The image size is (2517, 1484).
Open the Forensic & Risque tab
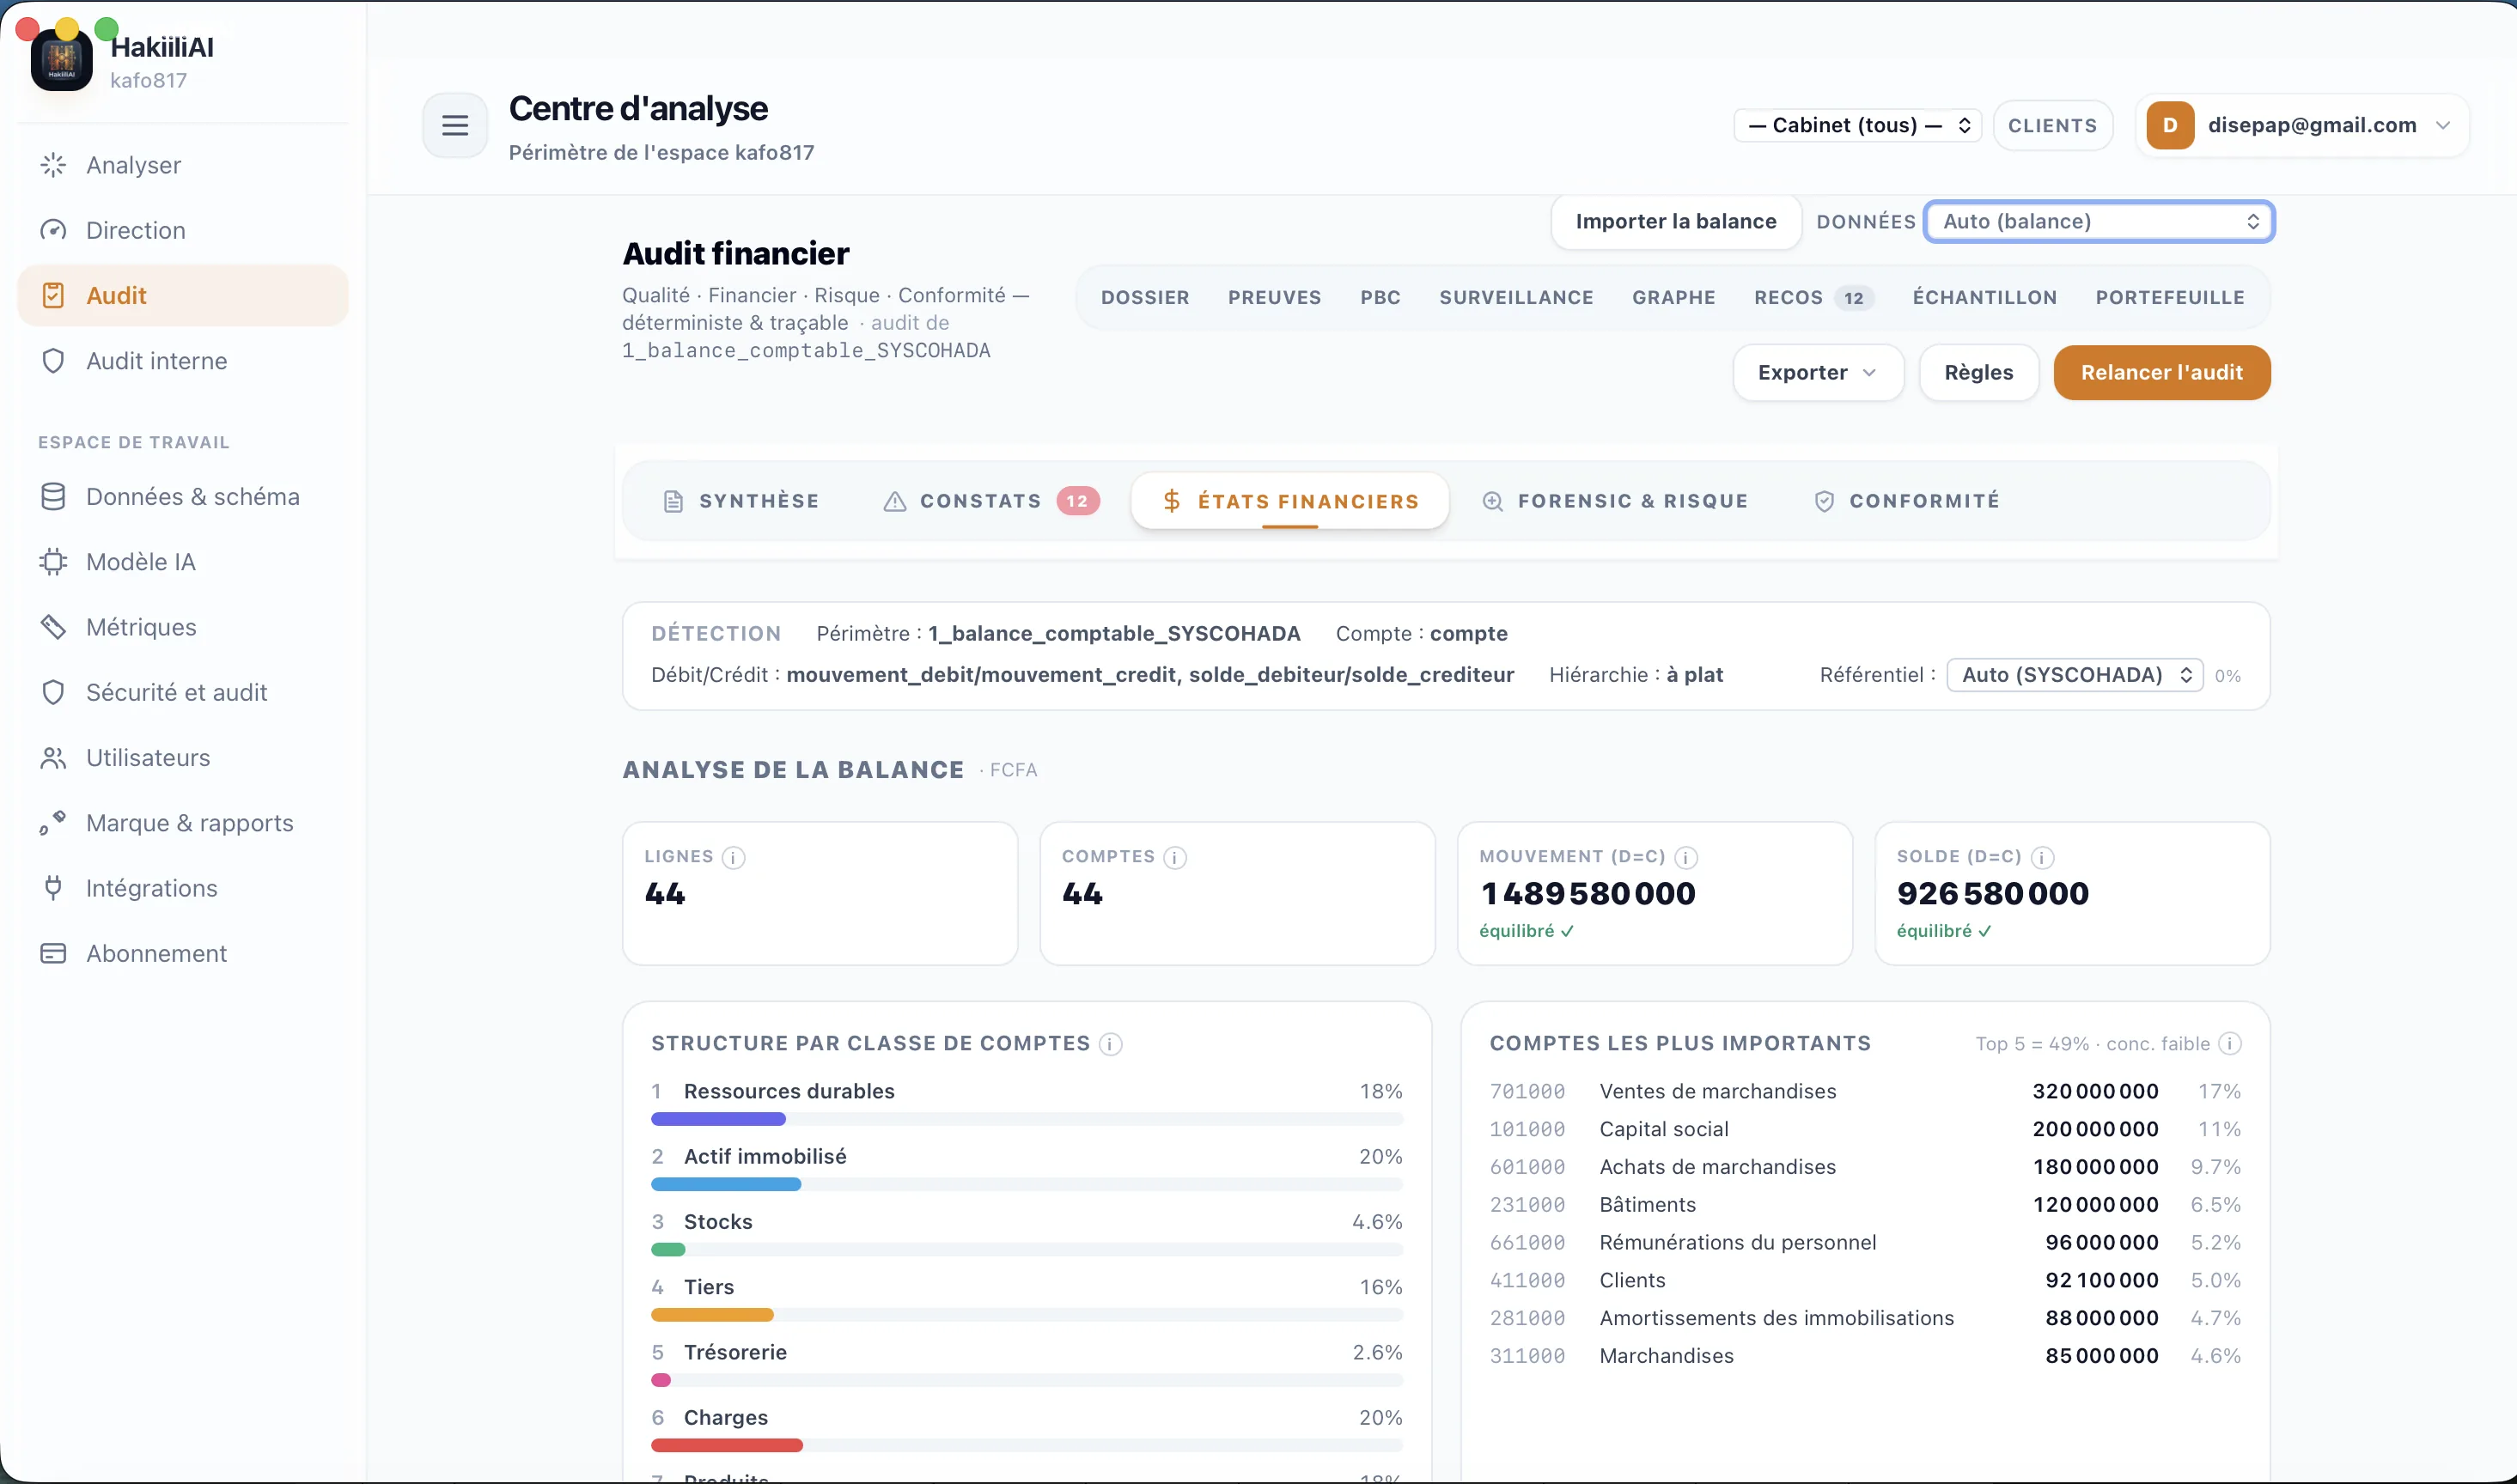coord(1615,501)
